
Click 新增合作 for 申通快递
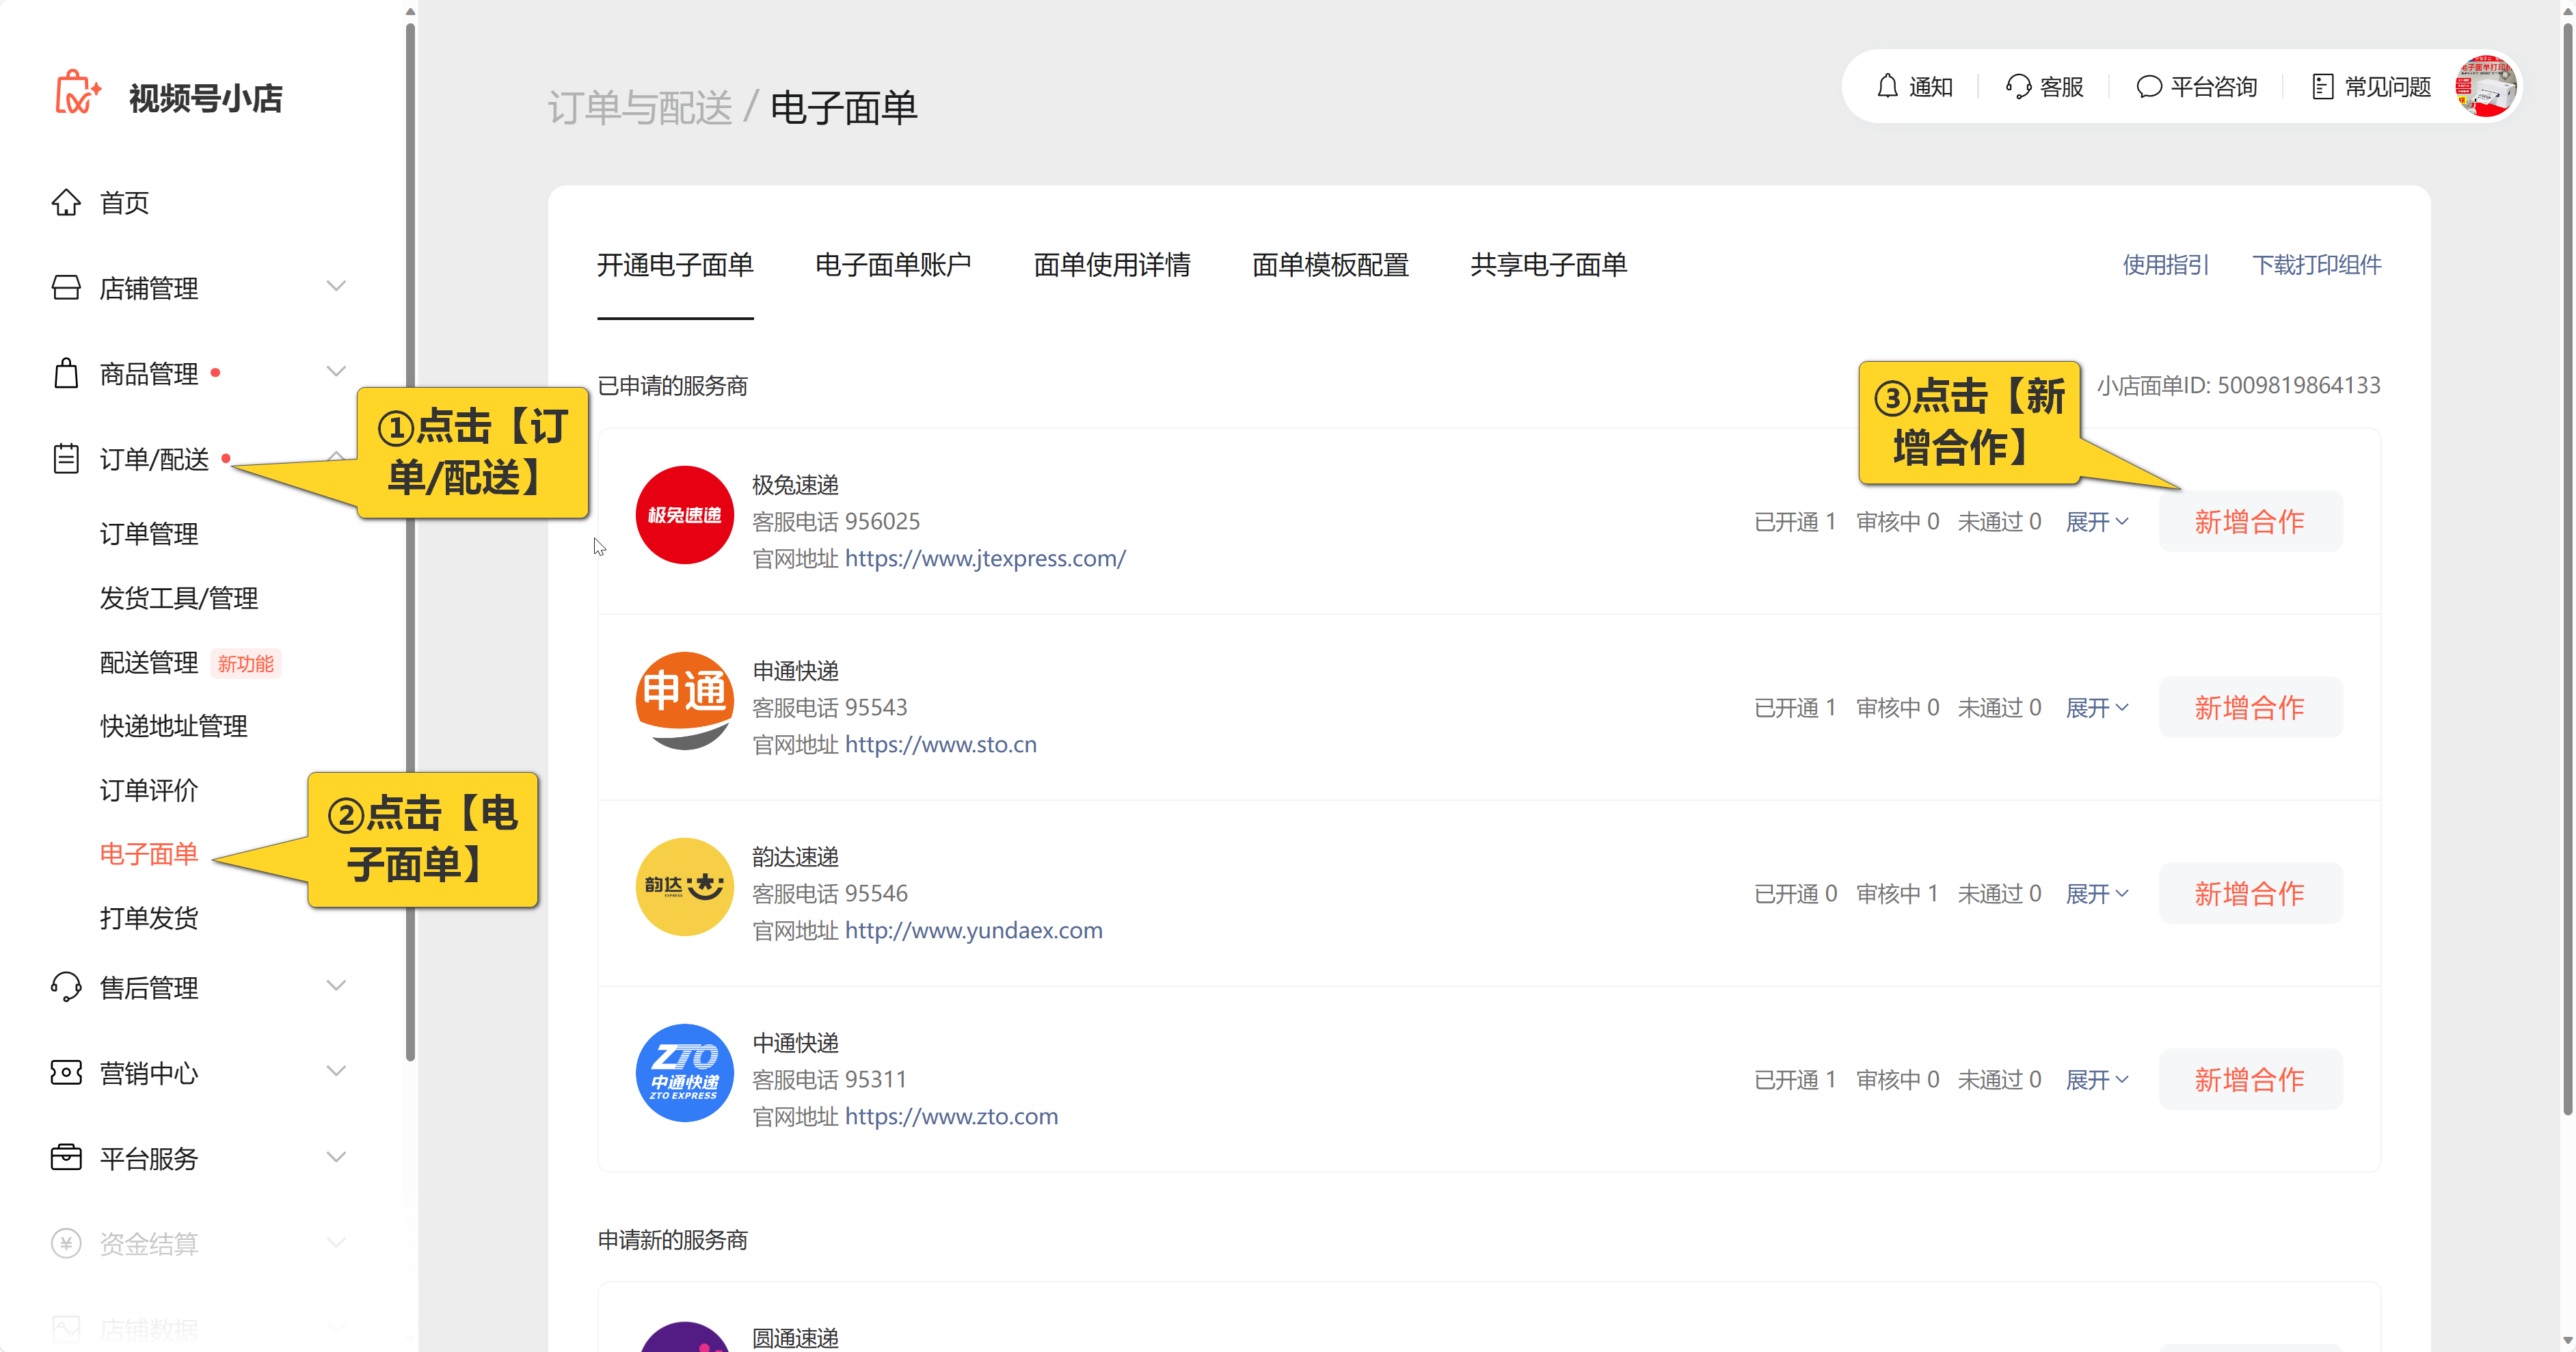(x=2249, y=708)
